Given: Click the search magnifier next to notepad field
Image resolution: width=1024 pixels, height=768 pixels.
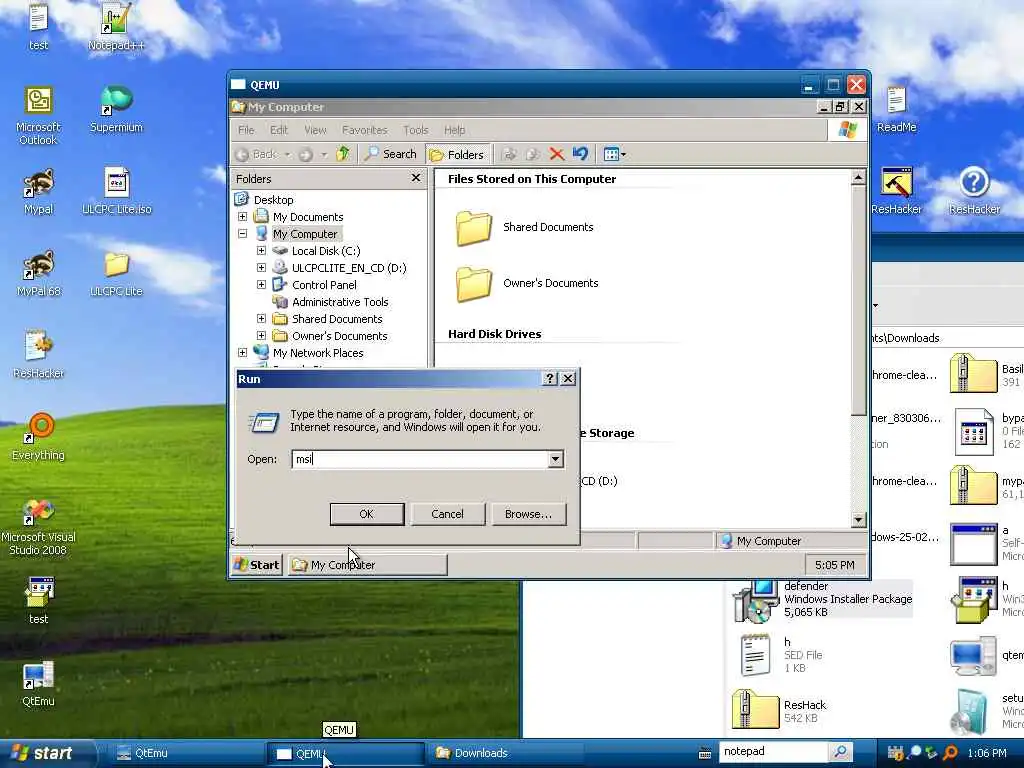Looking at the screenshot, I should [841, 752].
